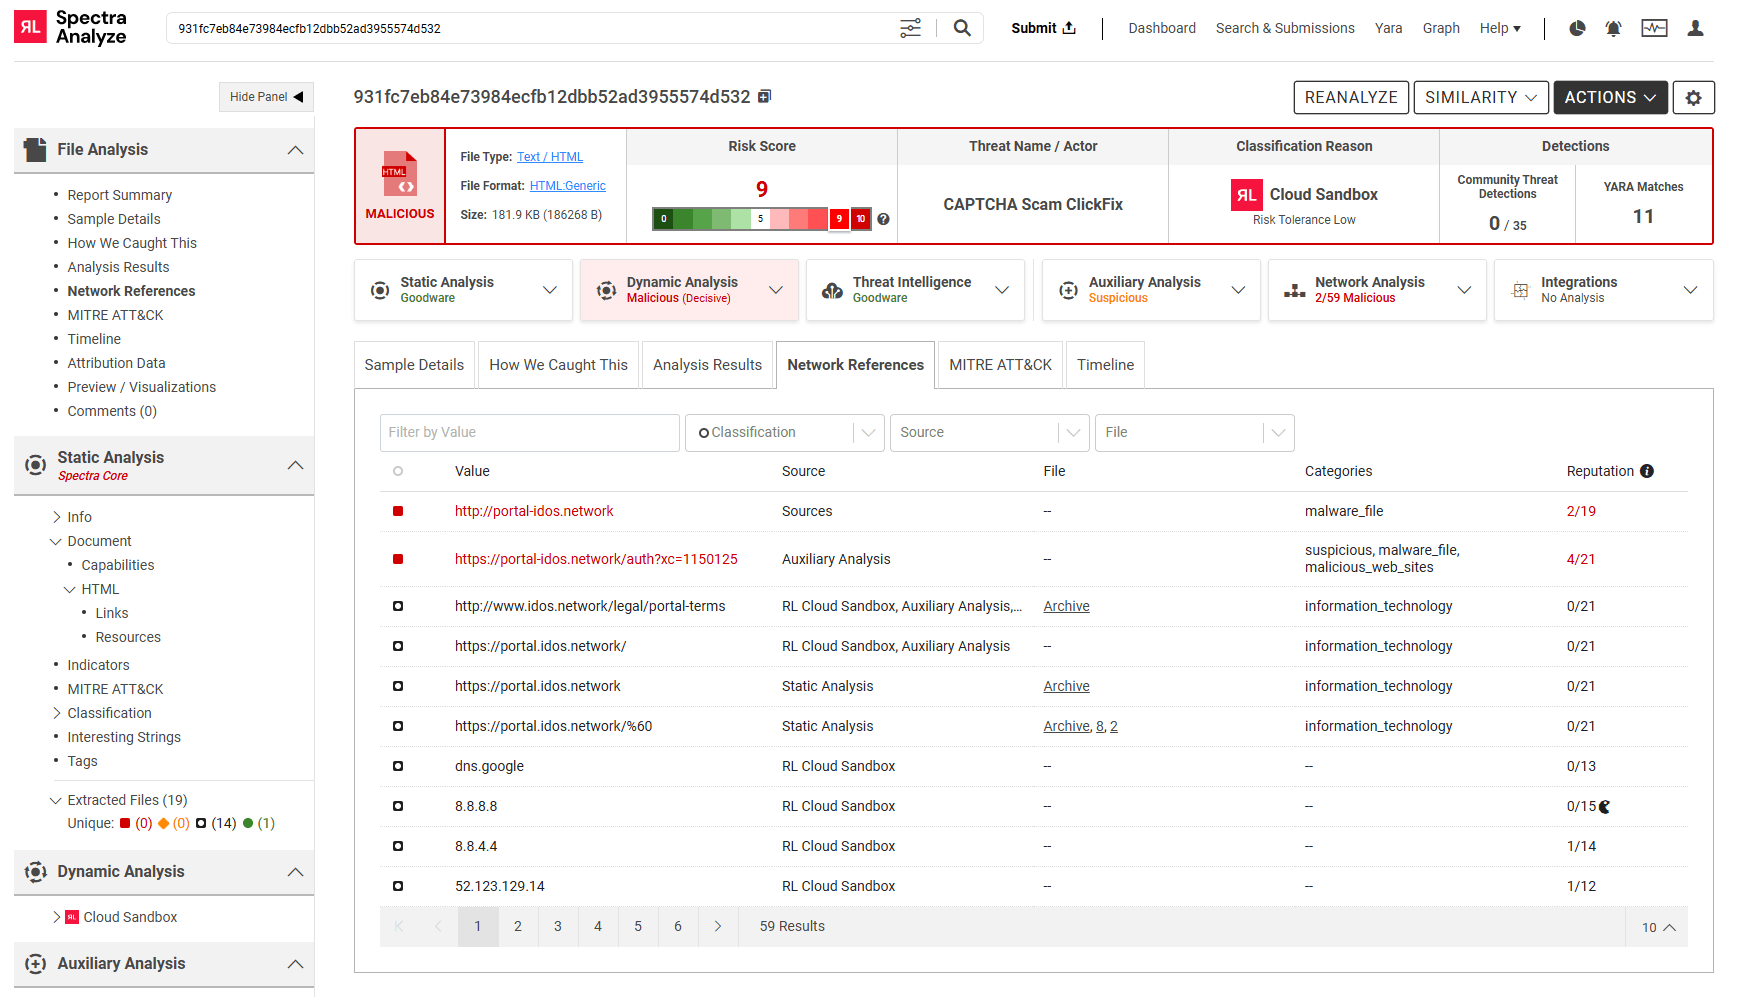Open the activity monitor icon near the profile
This screenshot has height=997, width=1737.
[1654, 28]
